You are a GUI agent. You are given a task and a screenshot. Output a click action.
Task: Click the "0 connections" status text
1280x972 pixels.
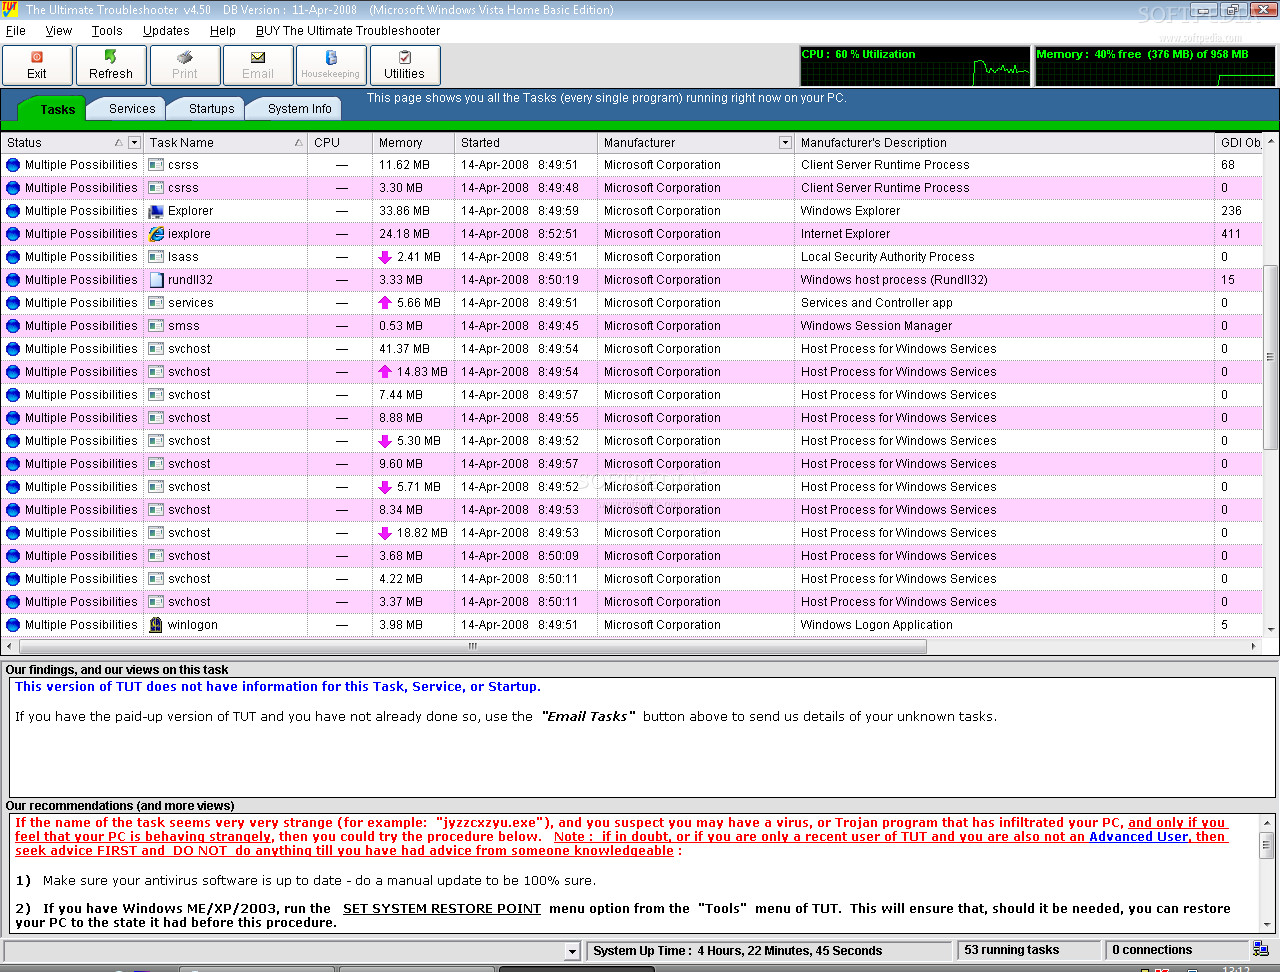(x=1152, y=950)
